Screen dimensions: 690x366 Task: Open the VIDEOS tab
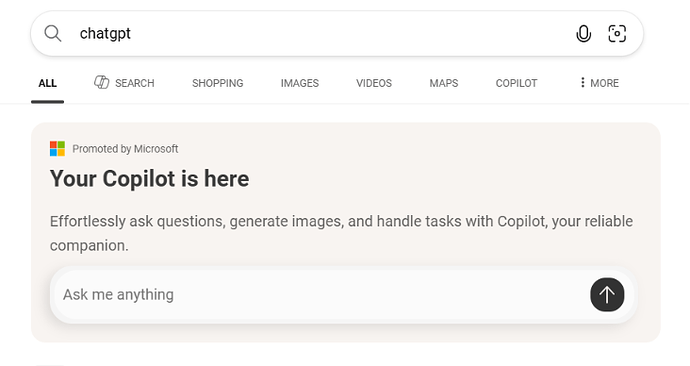pyautogui.click(x=374, y=83)
